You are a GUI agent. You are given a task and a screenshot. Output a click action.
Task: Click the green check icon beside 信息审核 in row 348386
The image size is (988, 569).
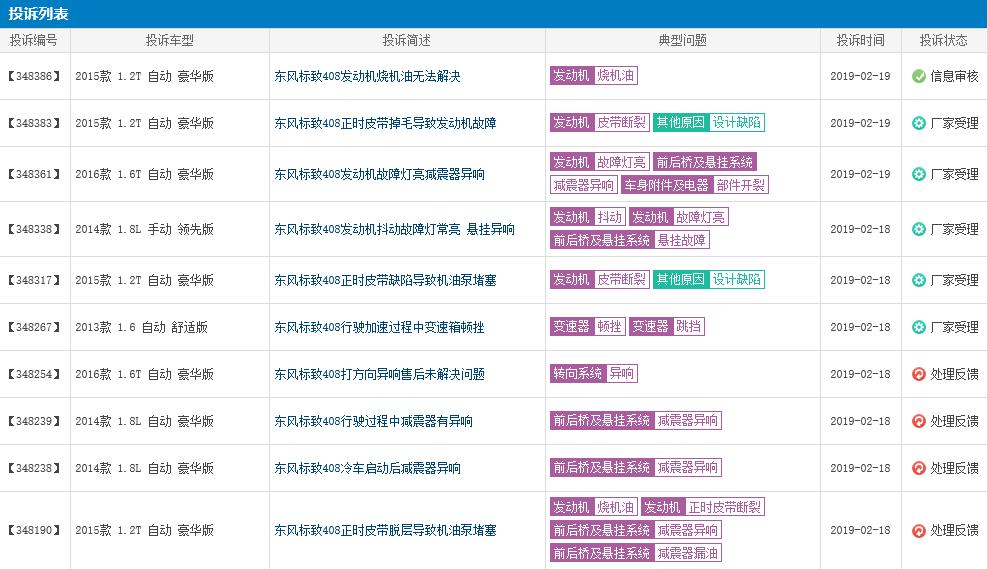click(x=919, y=76)
